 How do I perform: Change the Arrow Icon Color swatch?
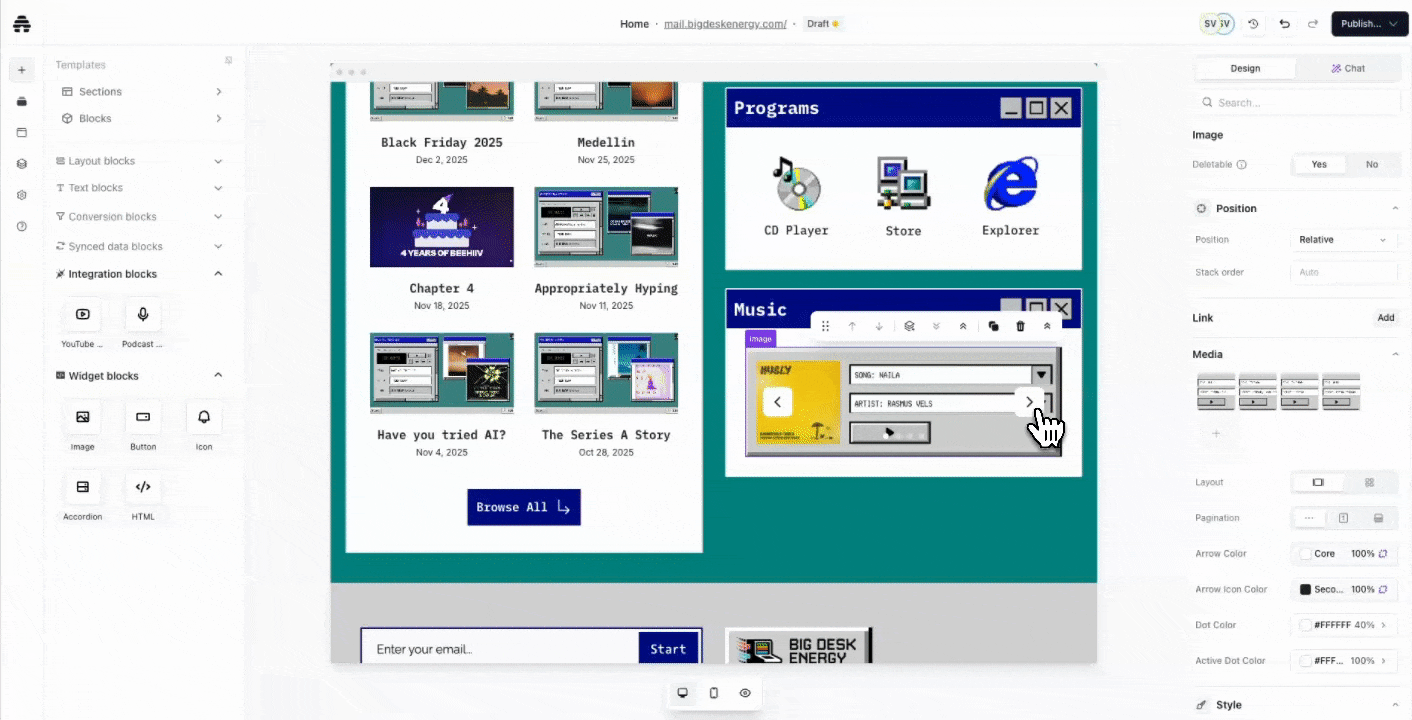pyautogui.click(x=1305, y=590)
